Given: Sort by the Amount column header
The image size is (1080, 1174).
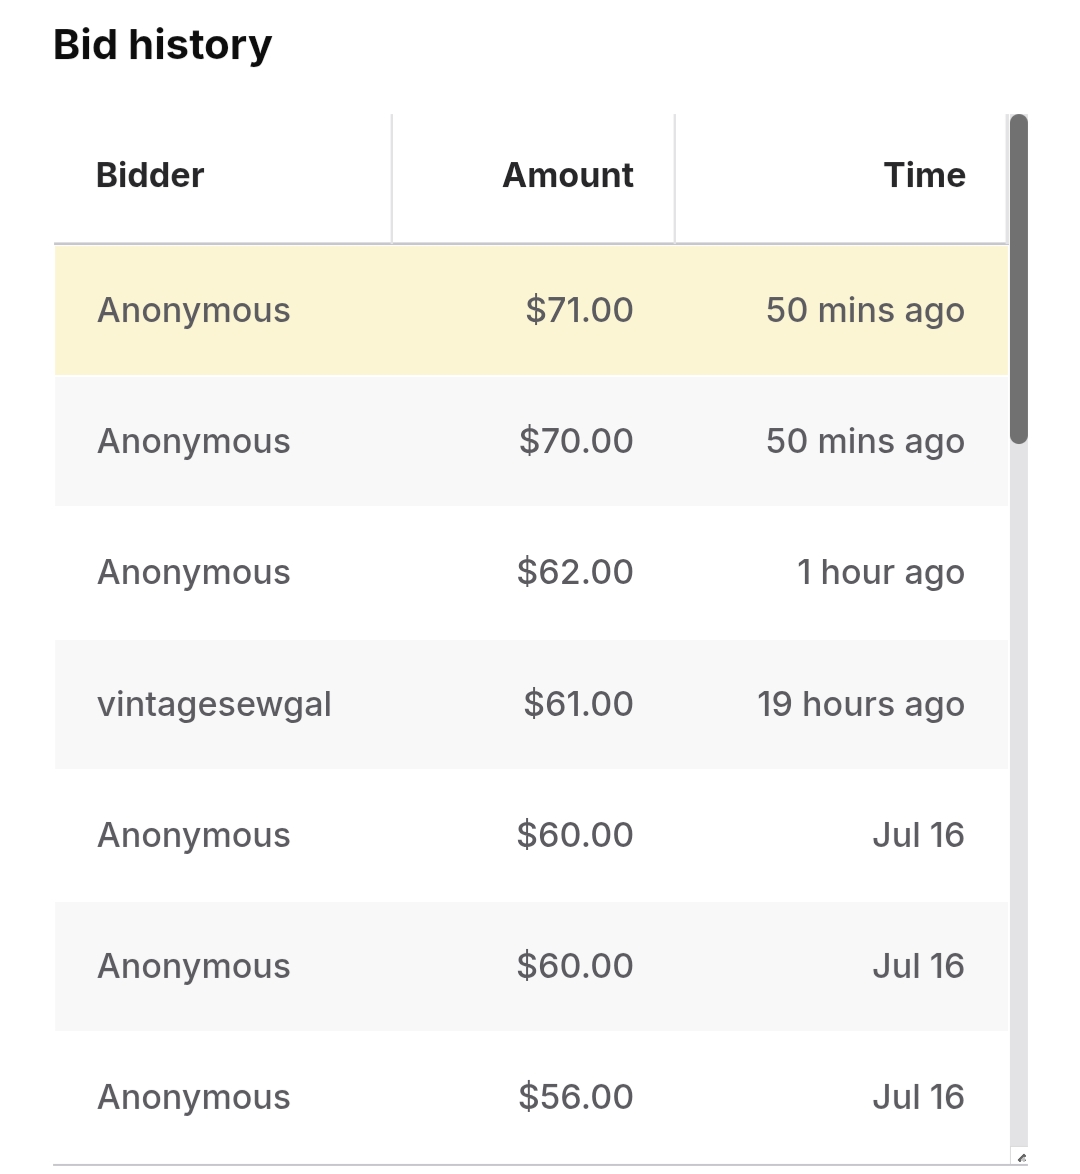Looking at the screenshot, I should 567,176.
